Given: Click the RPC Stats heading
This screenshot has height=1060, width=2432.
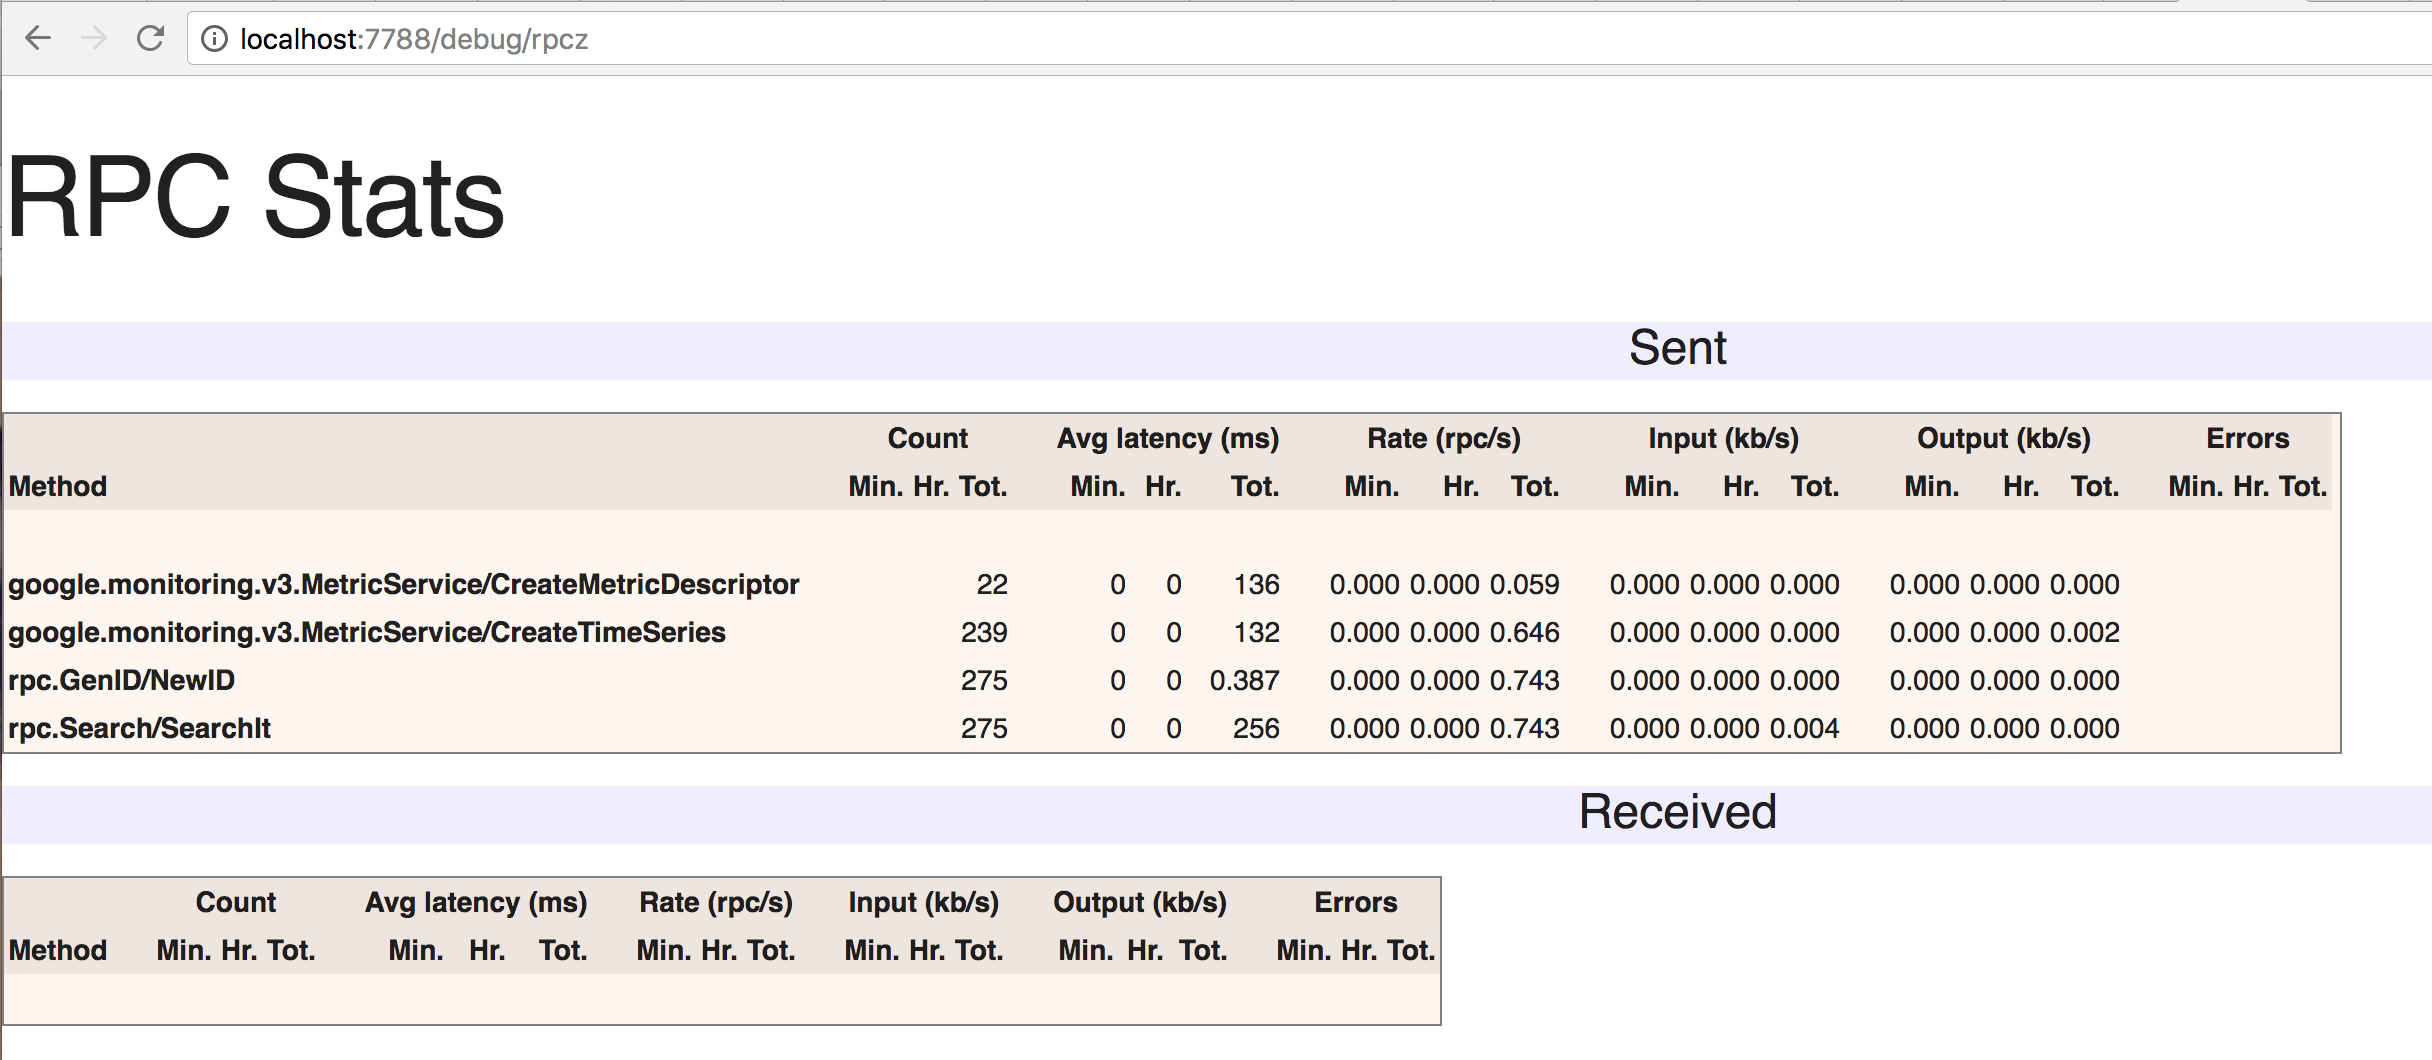Looking at the screenshot, I should click(256, 197).
